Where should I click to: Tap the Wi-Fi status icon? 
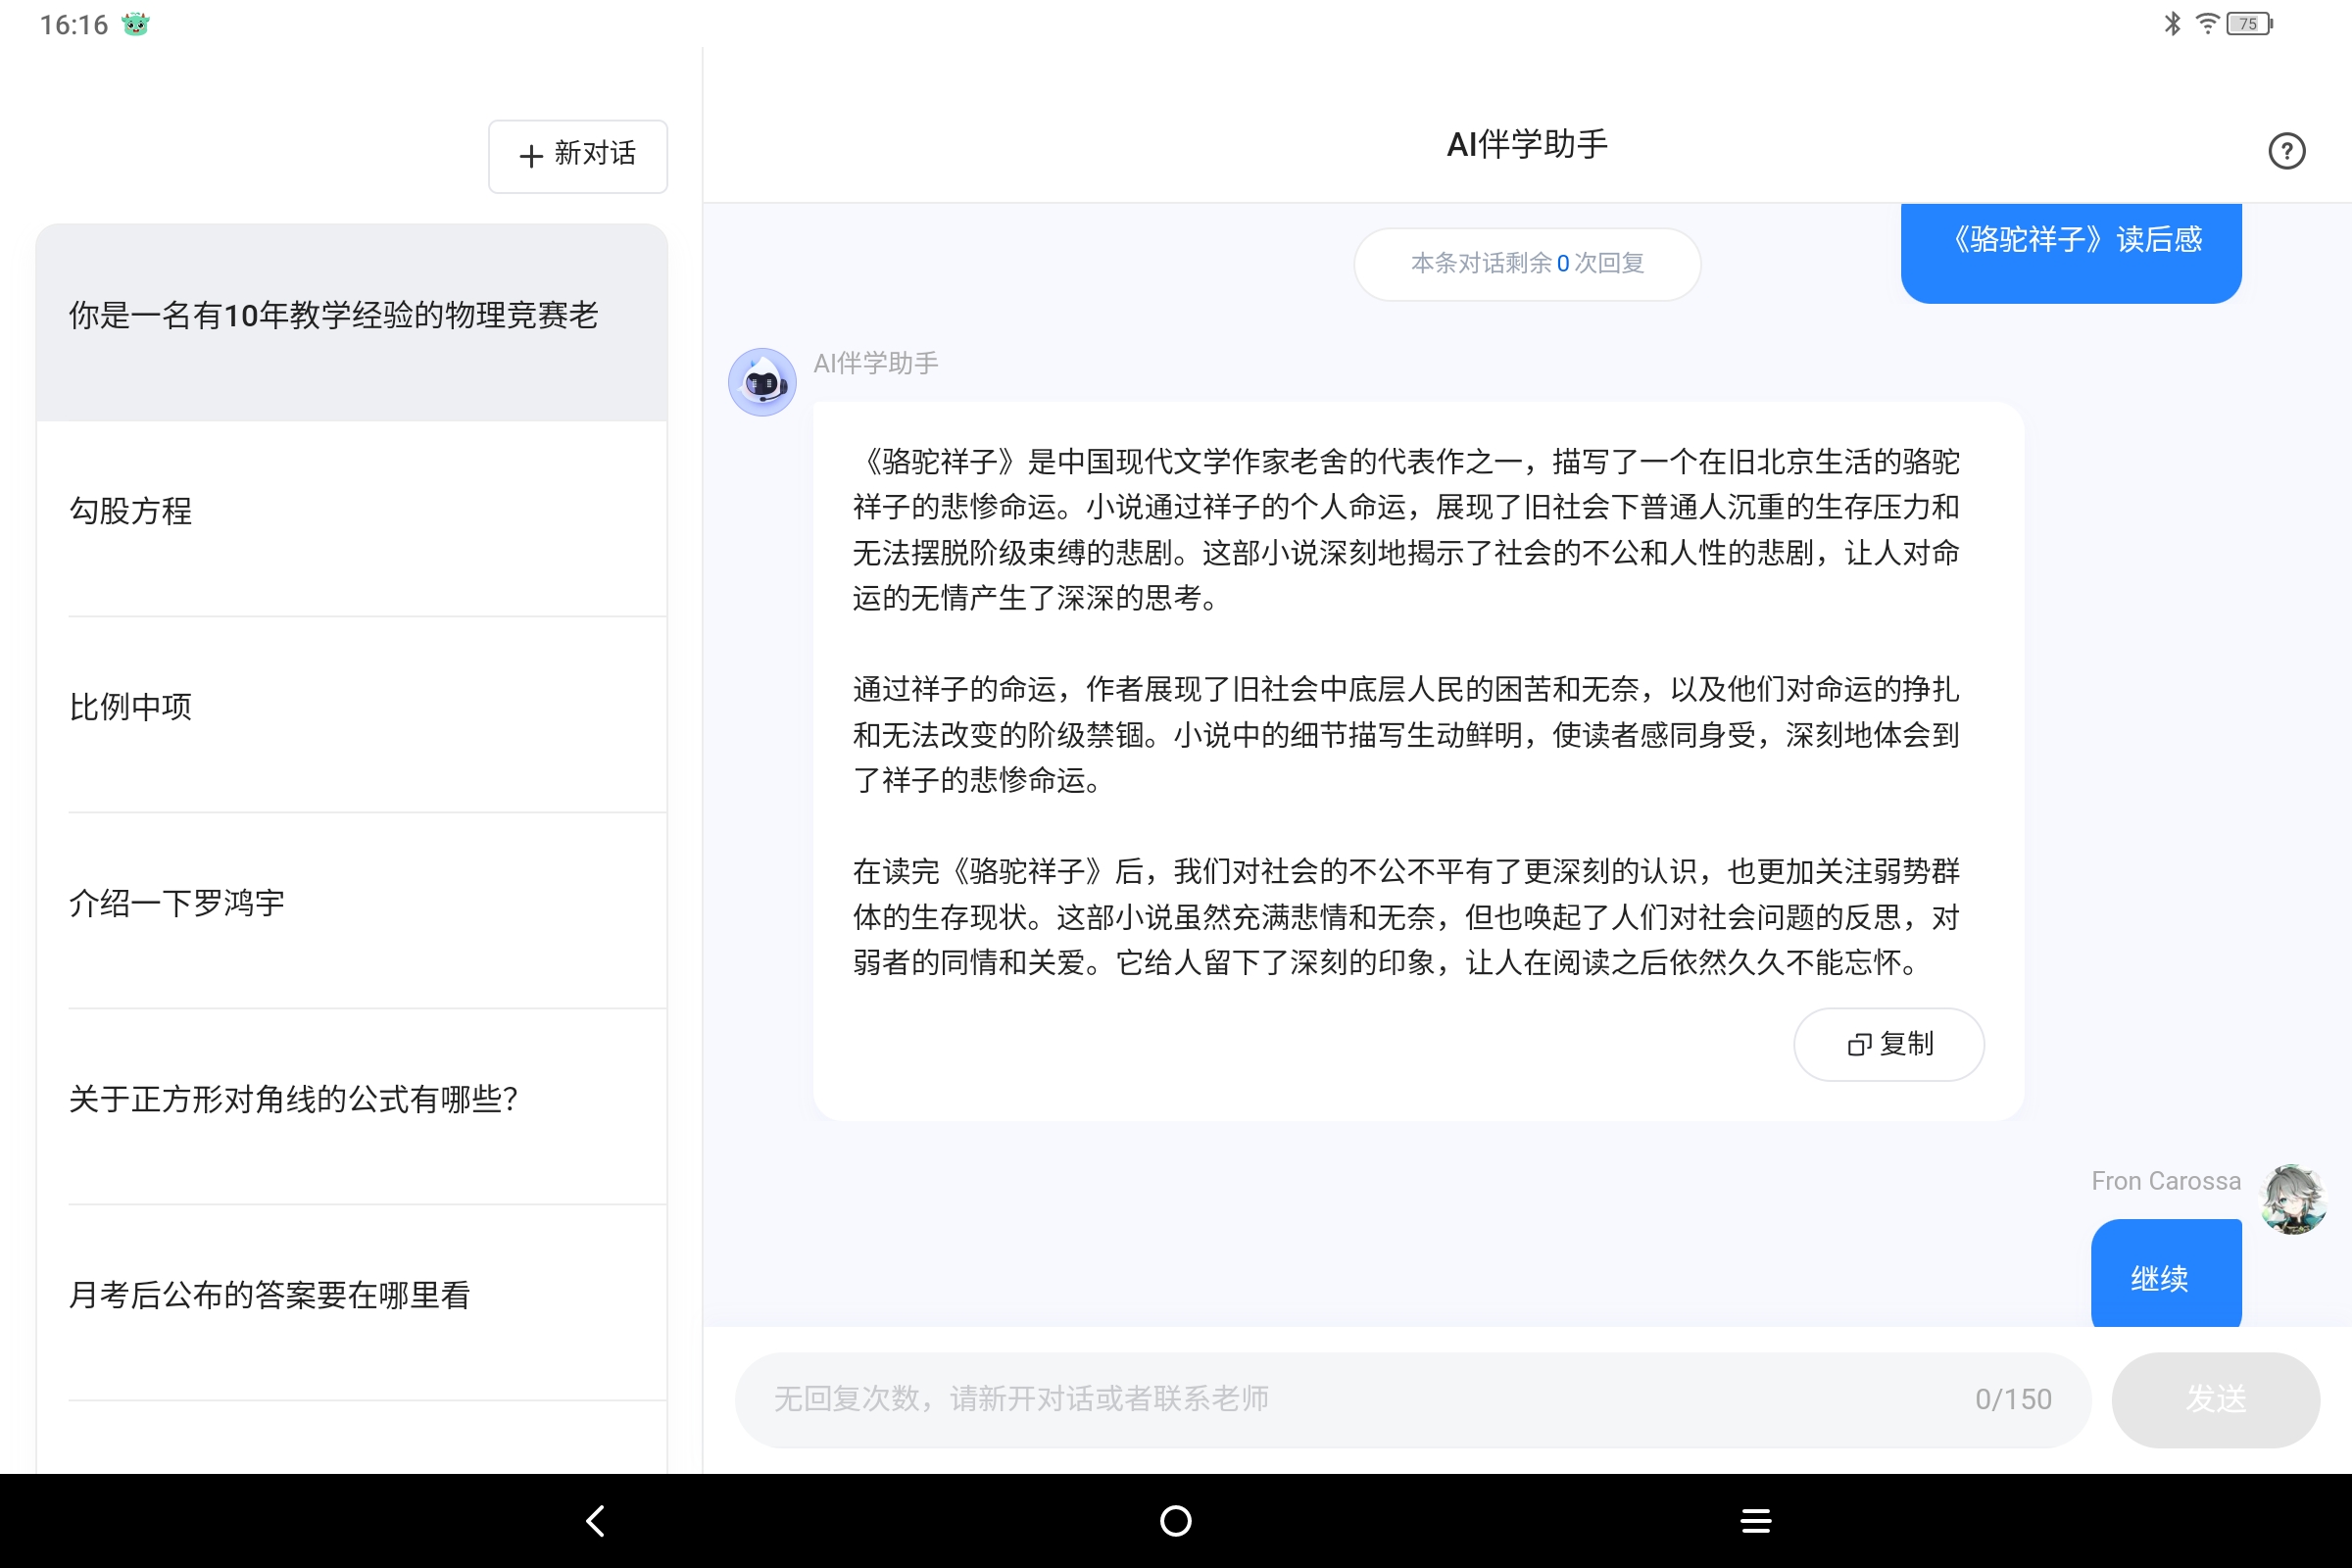[x=2206, y=23]
